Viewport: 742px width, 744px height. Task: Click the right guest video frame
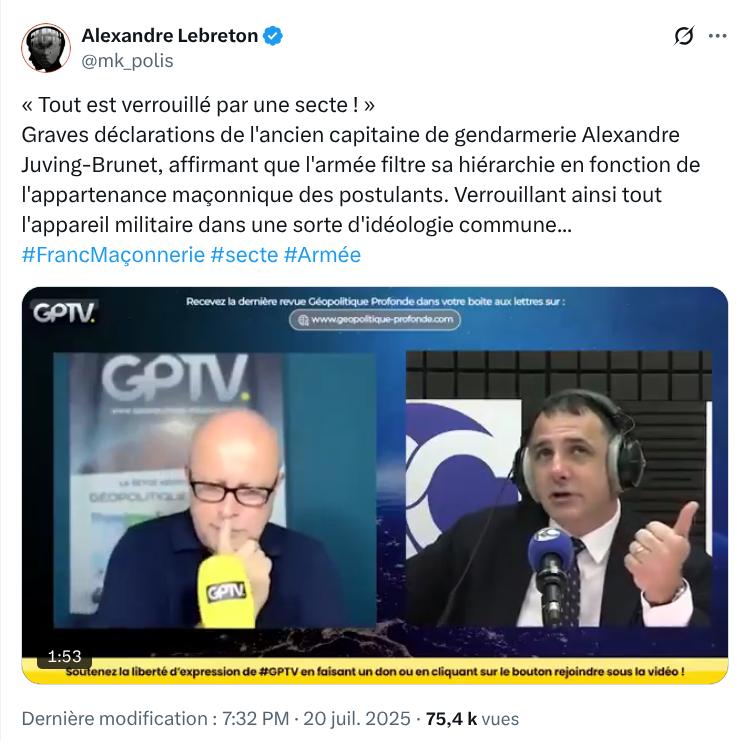tap(559, 489)
